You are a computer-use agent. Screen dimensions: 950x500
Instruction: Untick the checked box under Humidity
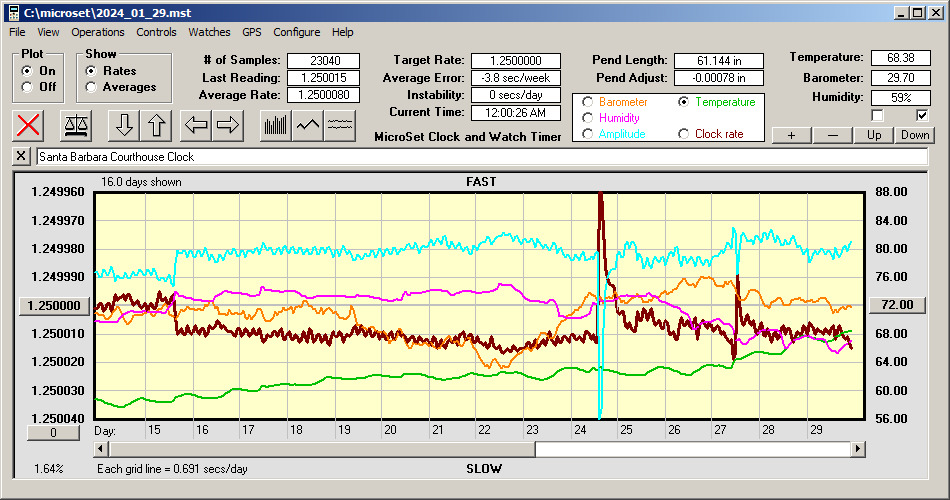[x=922, y=115]
